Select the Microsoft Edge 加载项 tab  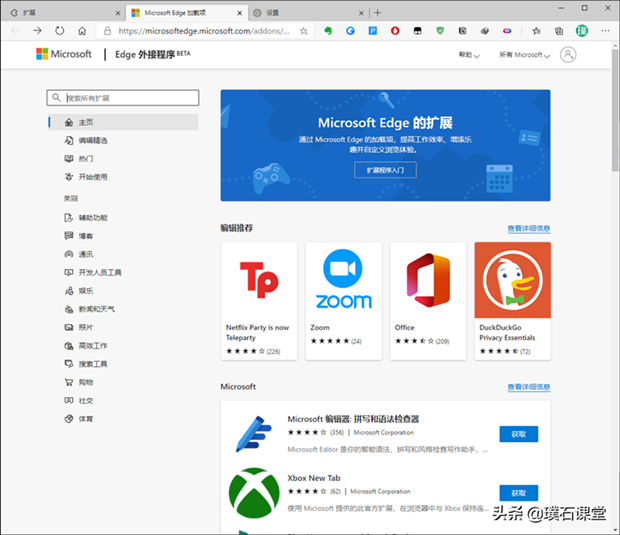coord(186,13)
